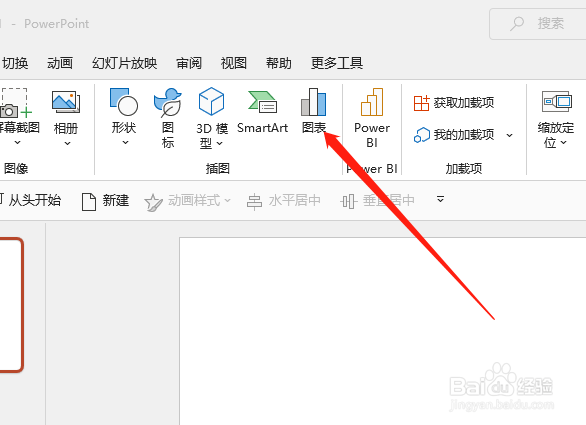Viewport: 586px width, 425px height.
Task: Switch to the Animations (动画) tab
Action: (x=60, y=63)
